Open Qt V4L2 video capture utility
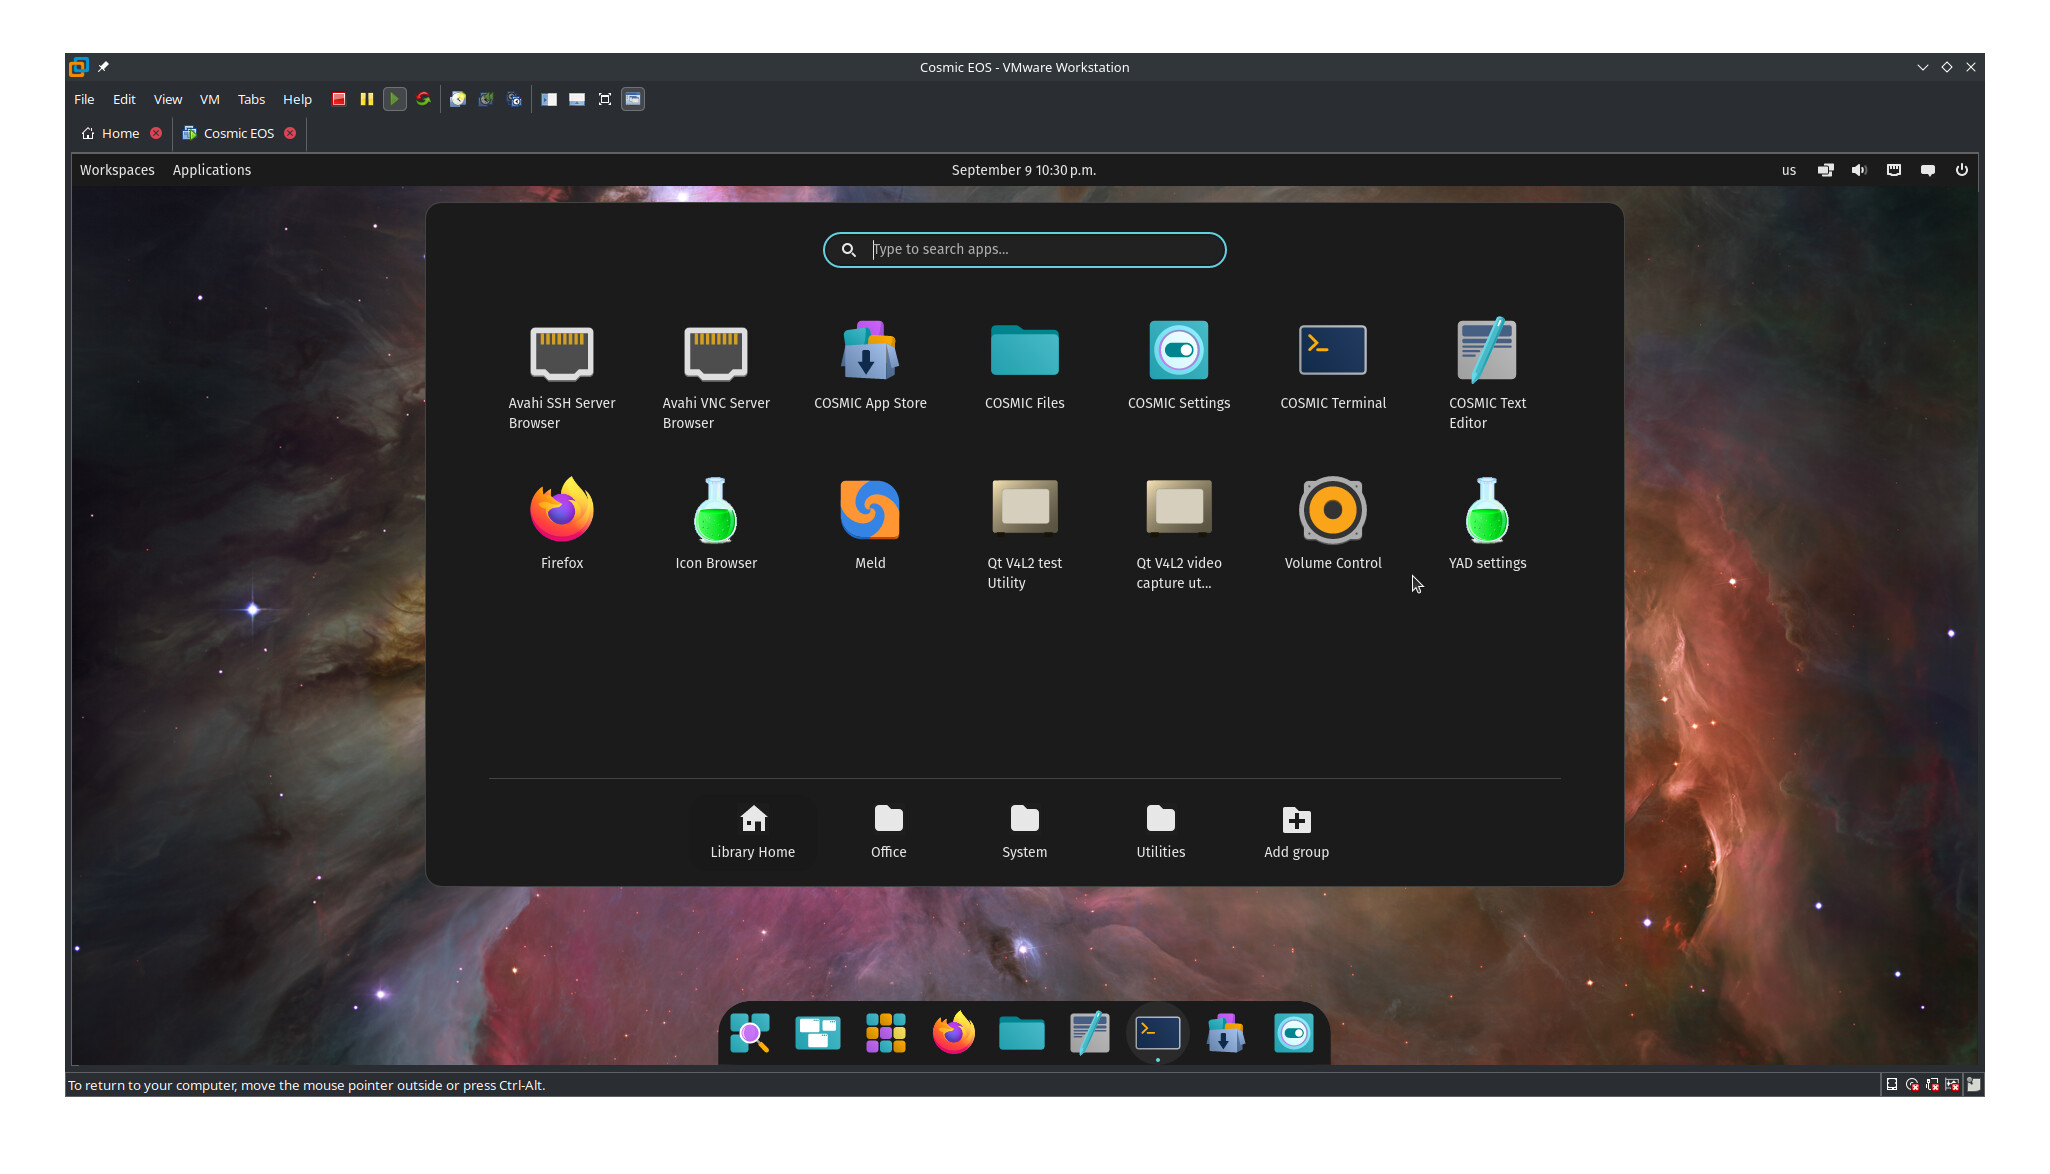 pyautogui.click(x=1179, y=535)
